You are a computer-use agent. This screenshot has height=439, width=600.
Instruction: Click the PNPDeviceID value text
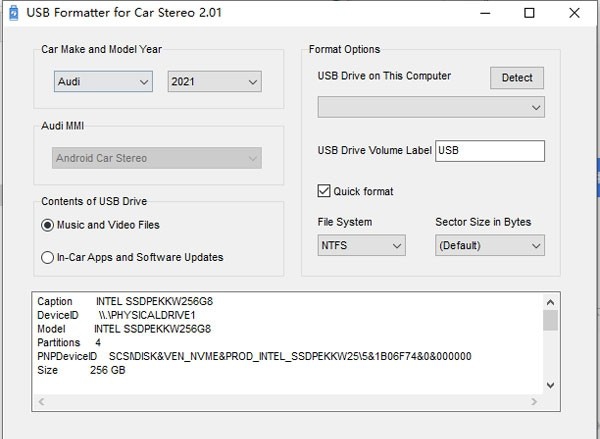(290, 356)
